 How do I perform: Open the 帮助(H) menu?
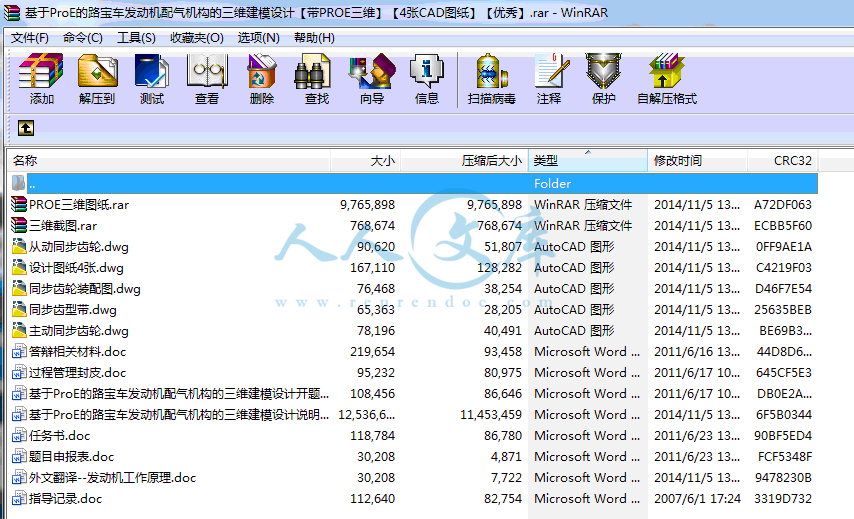(x=314, y=38)
